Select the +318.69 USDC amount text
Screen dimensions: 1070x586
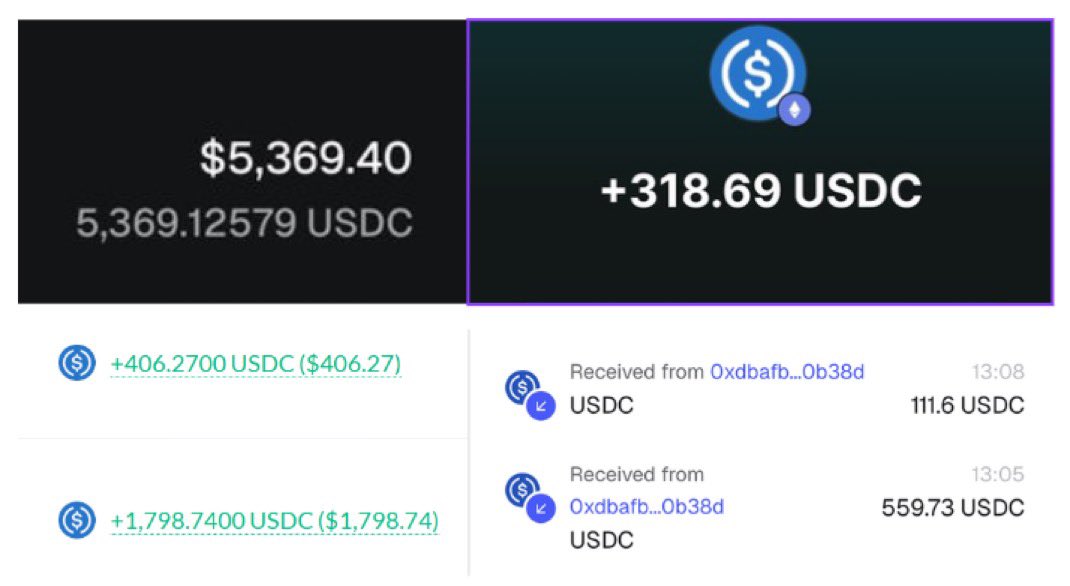coord(760,190)
